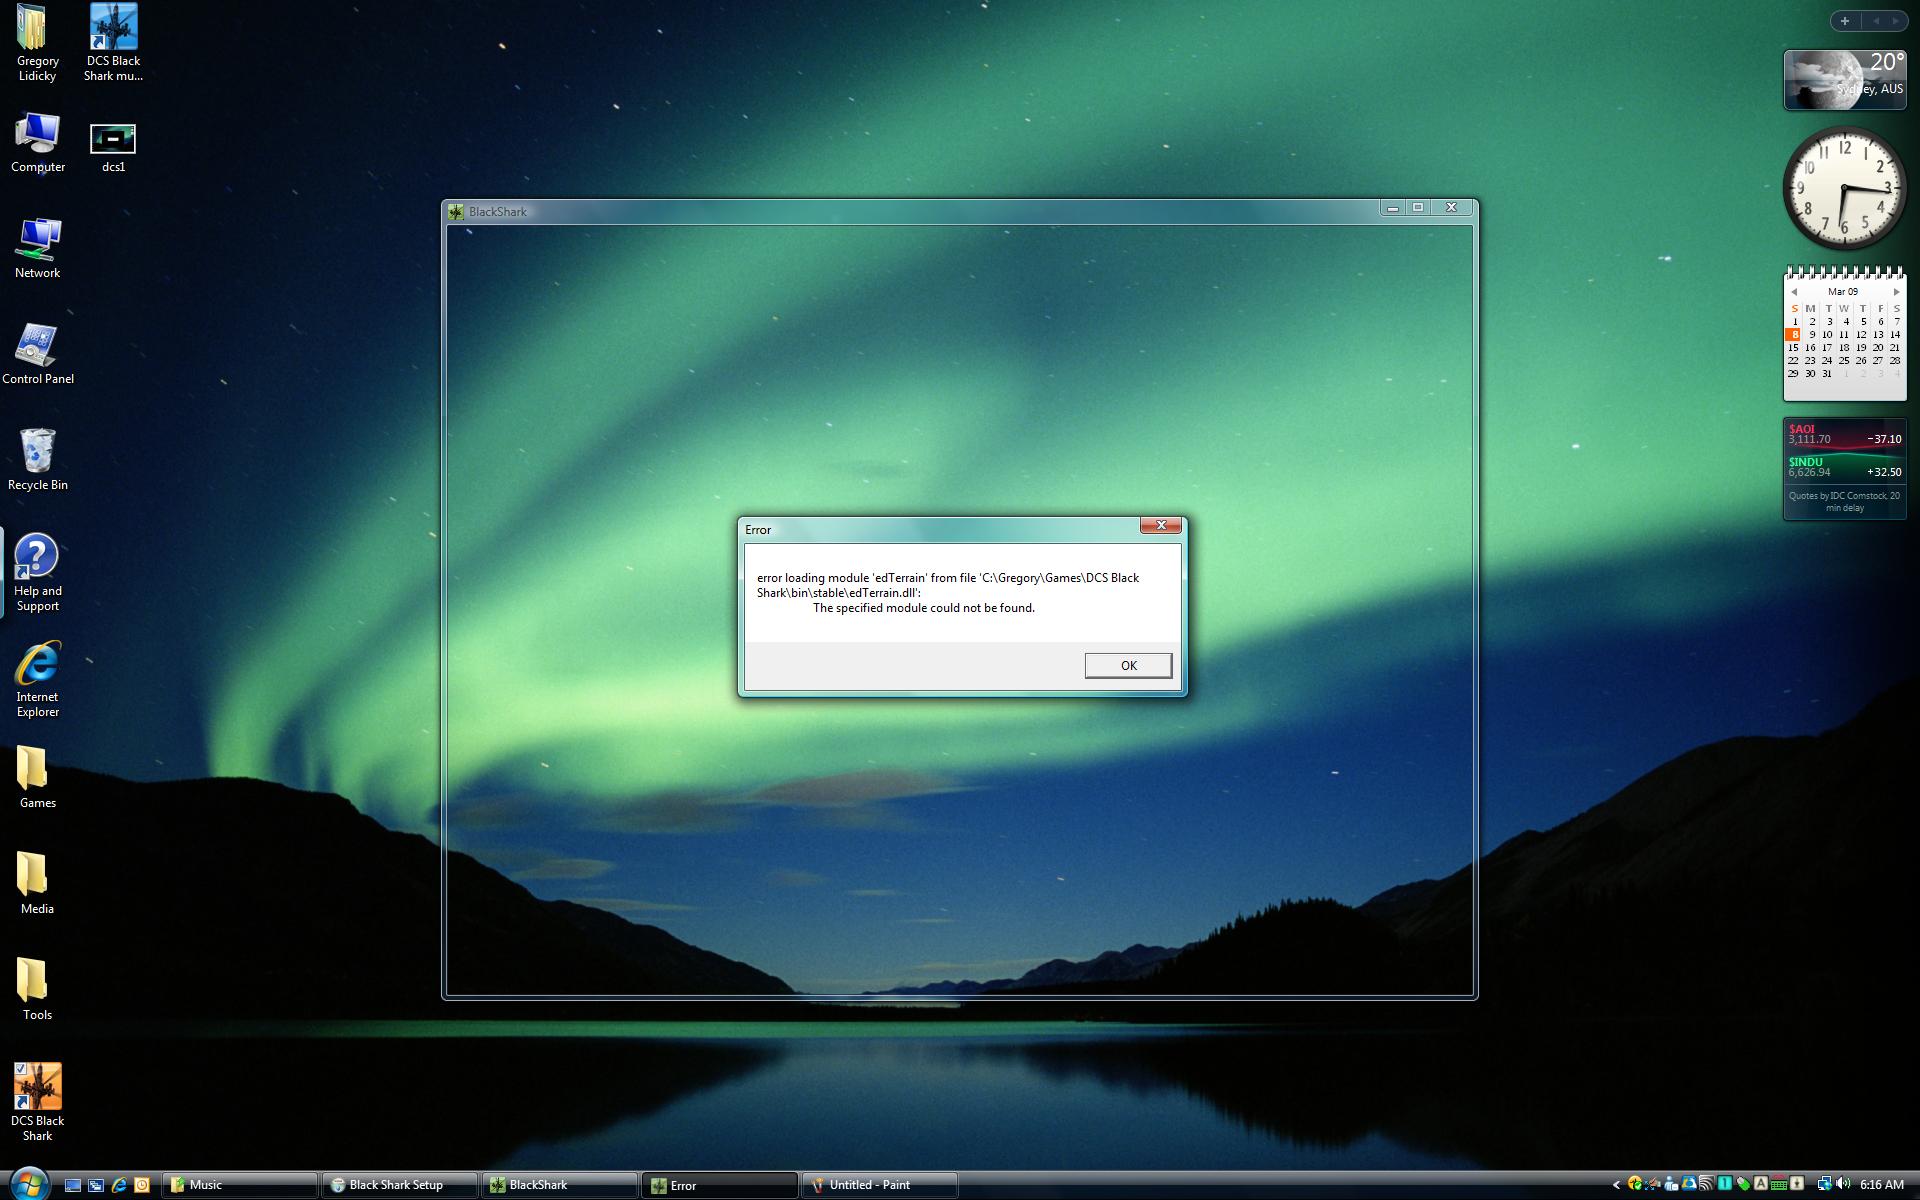Add gadget with sidebar plus button
The image size is (1920, 1200).
tap(1845, 21)
